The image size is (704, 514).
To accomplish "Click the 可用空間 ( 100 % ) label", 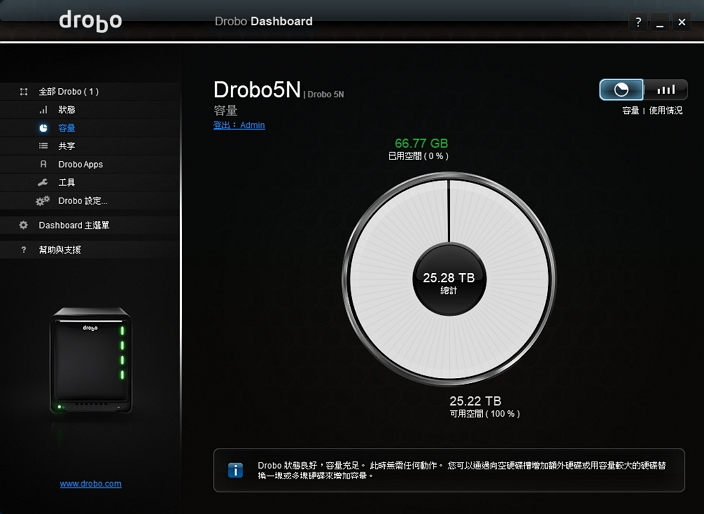I will (x=485, y=414).
